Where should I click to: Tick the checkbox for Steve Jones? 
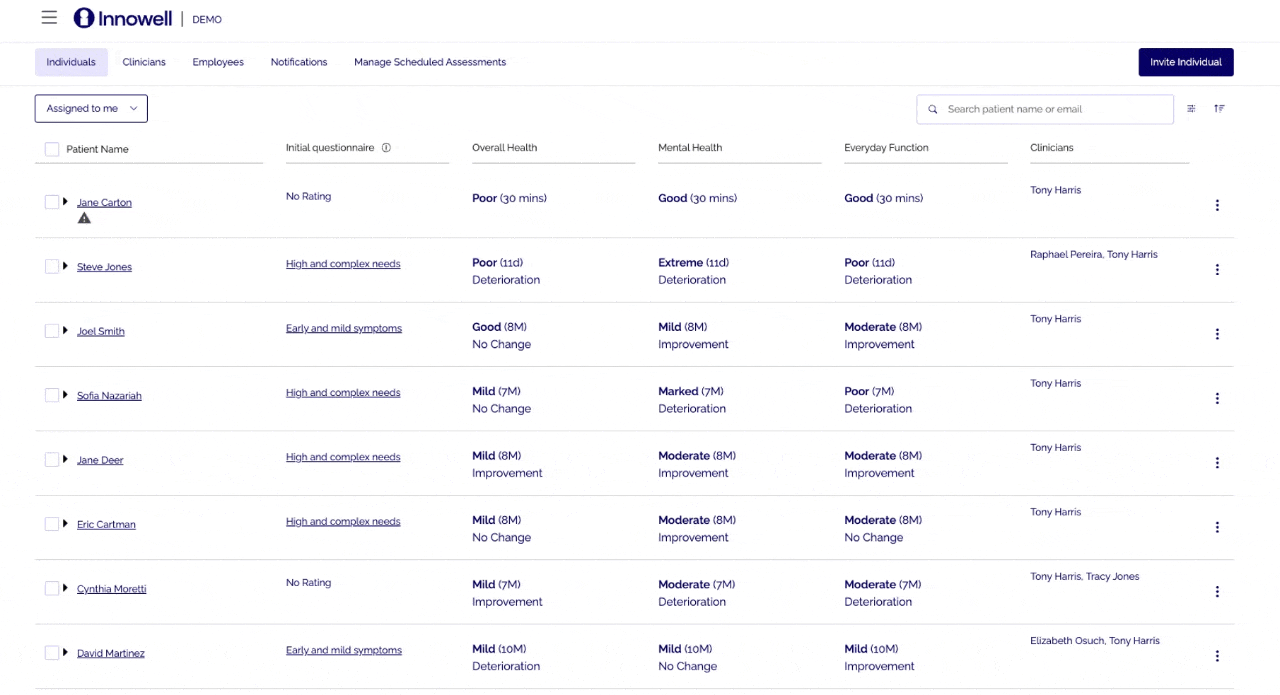52,266
